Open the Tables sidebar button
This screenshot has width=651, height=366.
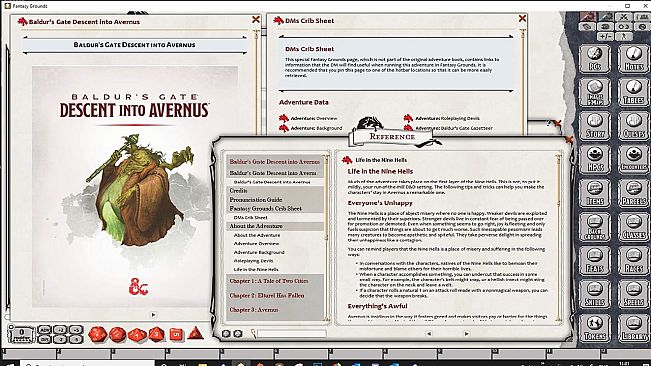coord(634,92)
